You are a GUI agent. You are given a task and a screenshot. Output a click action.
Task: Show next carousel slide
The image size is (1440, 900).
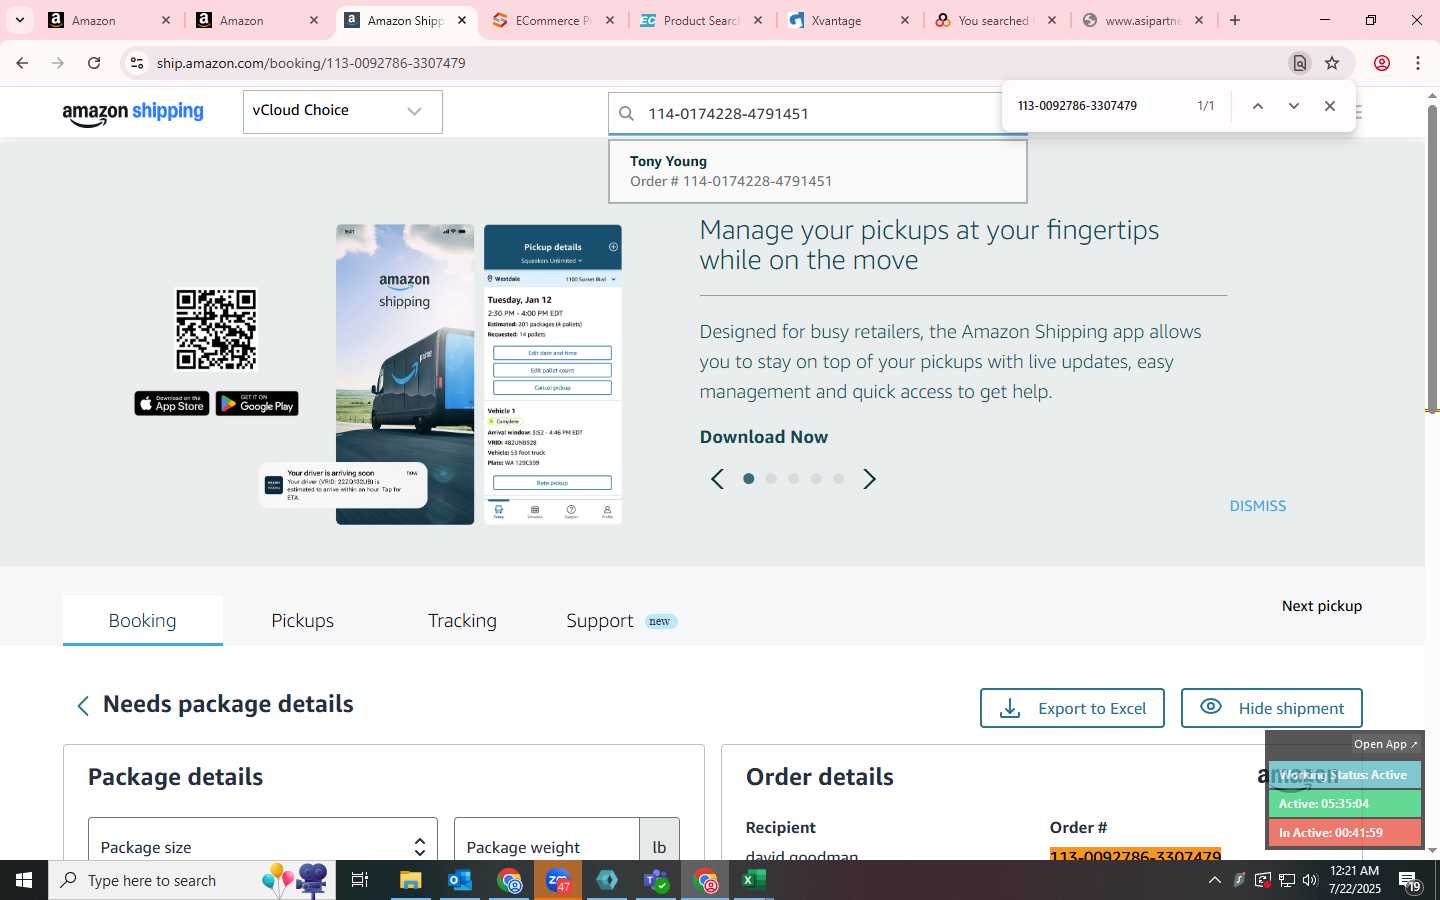[x=869, y=479]
